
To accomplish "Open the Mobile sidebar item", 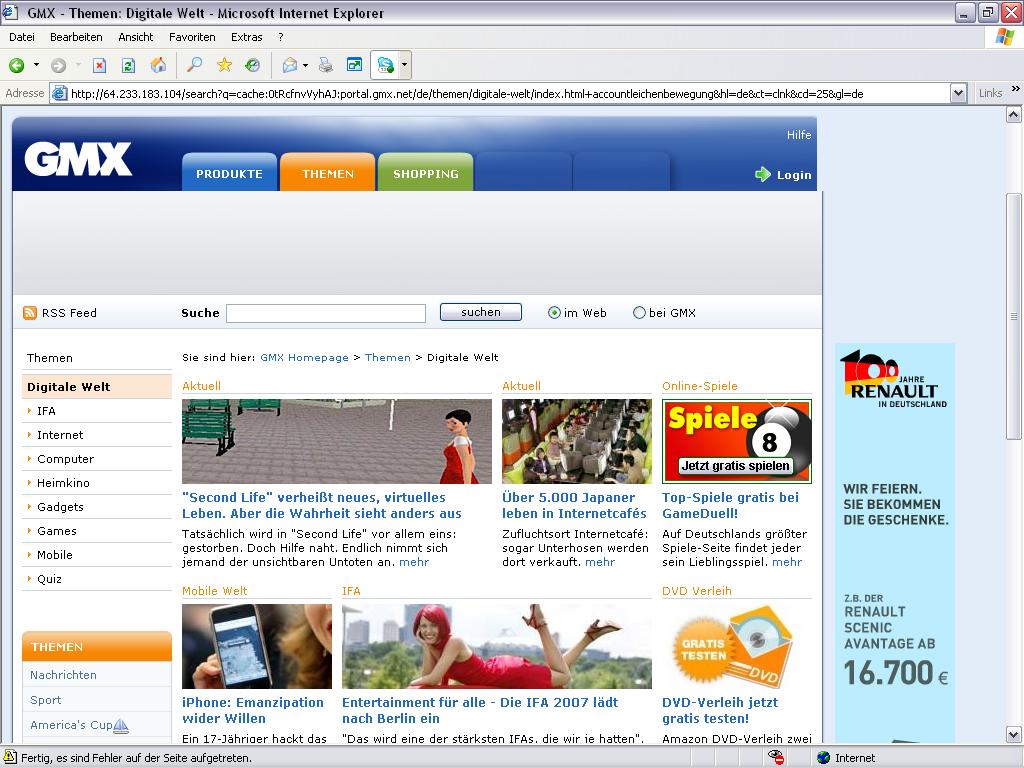I will pyautogui.click(x=55, y=555).
